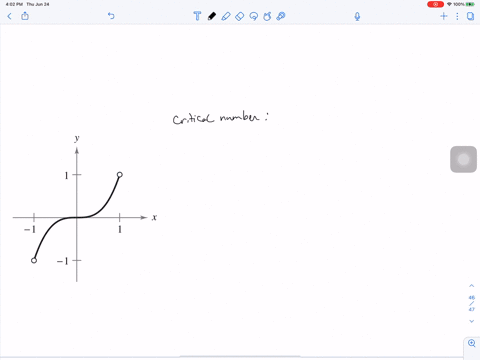Screen dimensions: 480x360
Task: Click the open circle at graph's upper endpoint
Action: click(120, 174)
